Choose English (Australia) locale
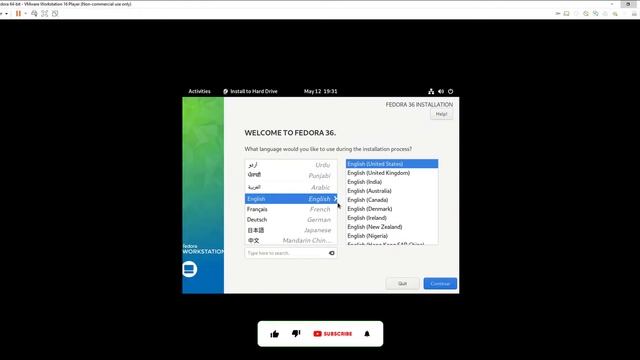The image size is (640, 360). point(392,191)
